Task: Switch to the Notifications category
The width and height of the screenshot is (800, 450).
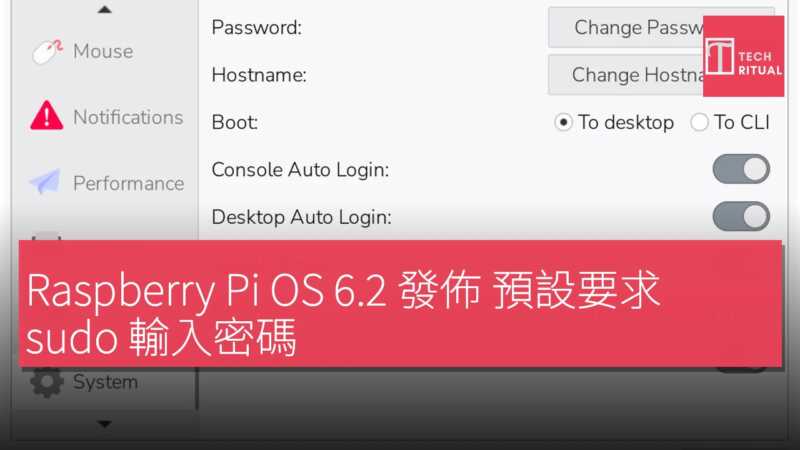Action: tap(128, 117)
